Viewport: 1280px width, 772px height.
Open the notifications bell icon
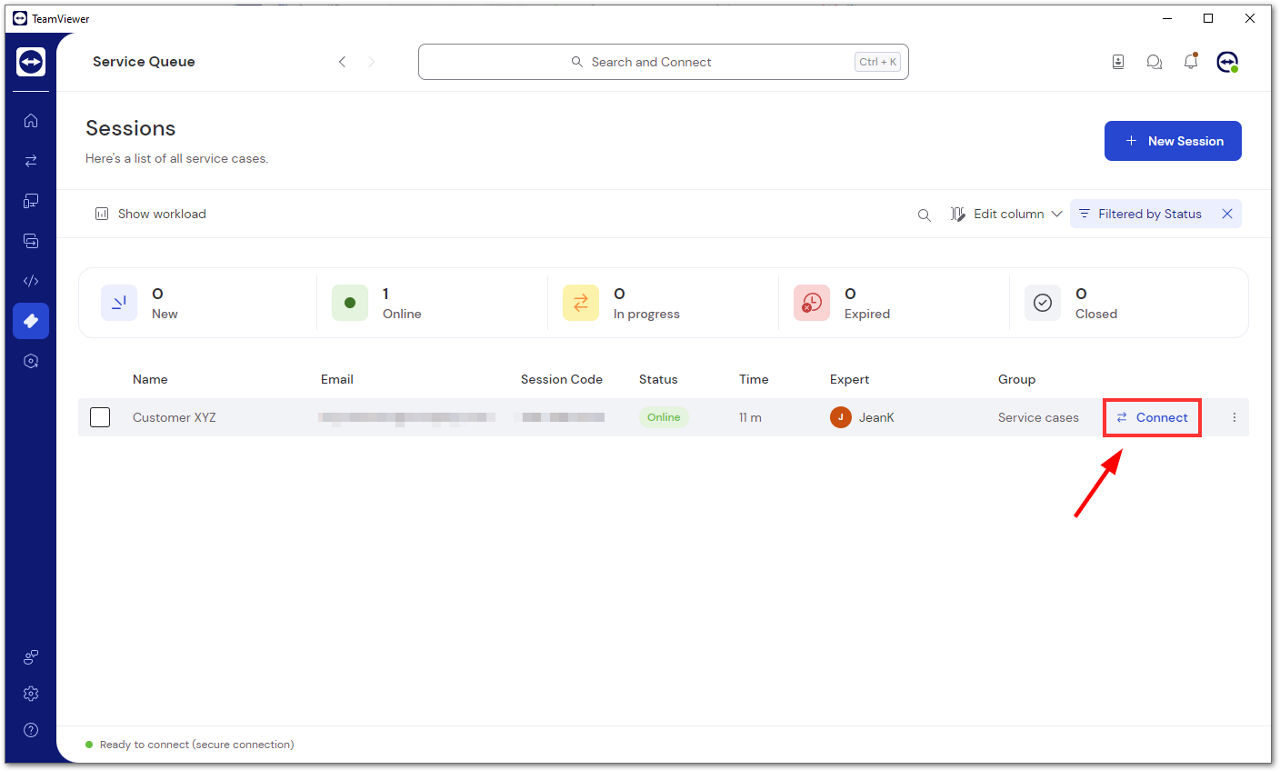point(1190,62)
